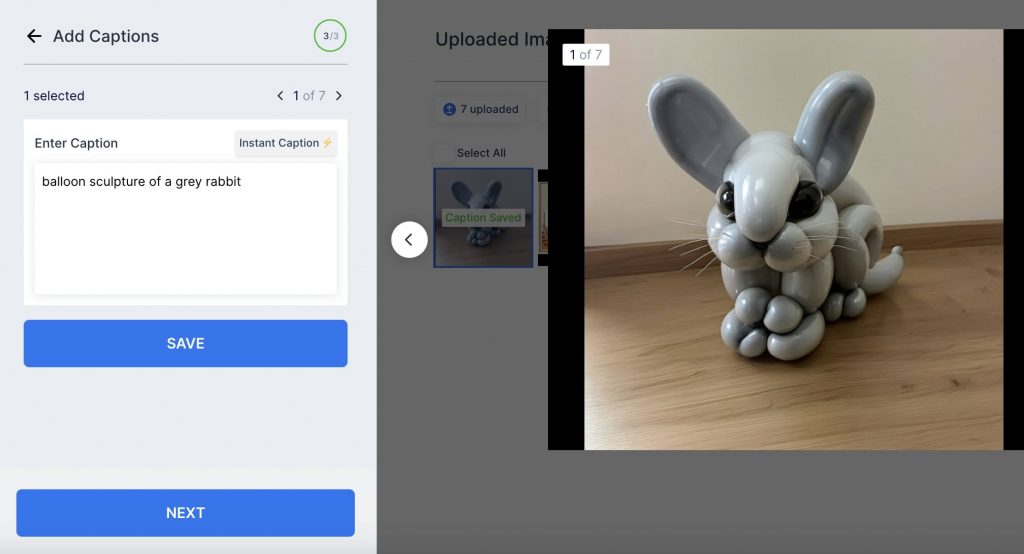Click inside the caption text area
The width and height of the screenshot is (1024, 554).
(x=185, y=229)
